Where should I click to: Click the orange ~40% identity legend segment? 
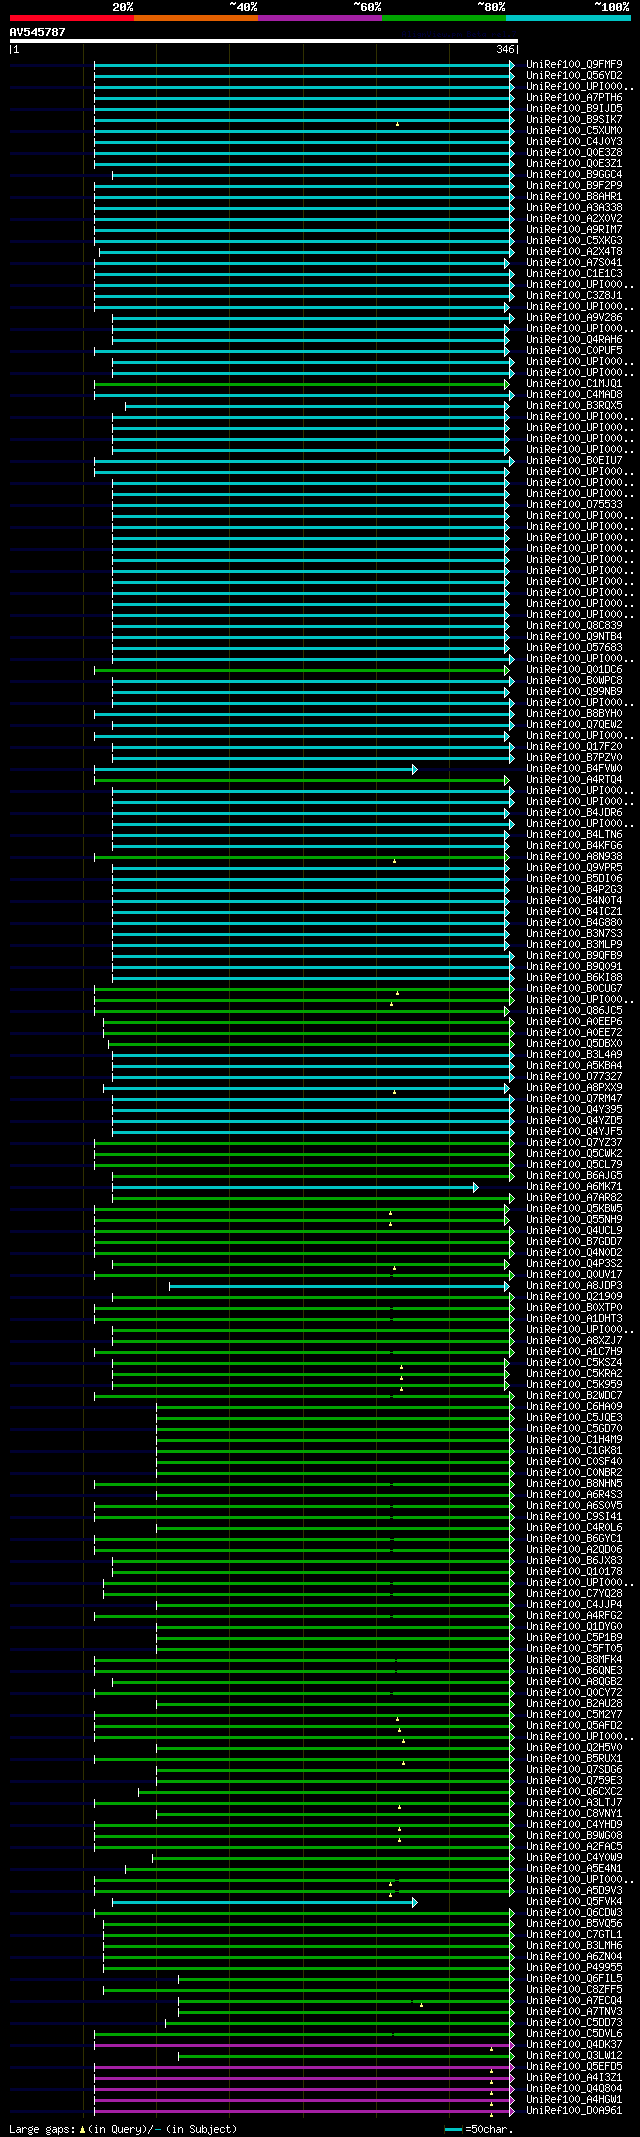click(x=195, y=17)
